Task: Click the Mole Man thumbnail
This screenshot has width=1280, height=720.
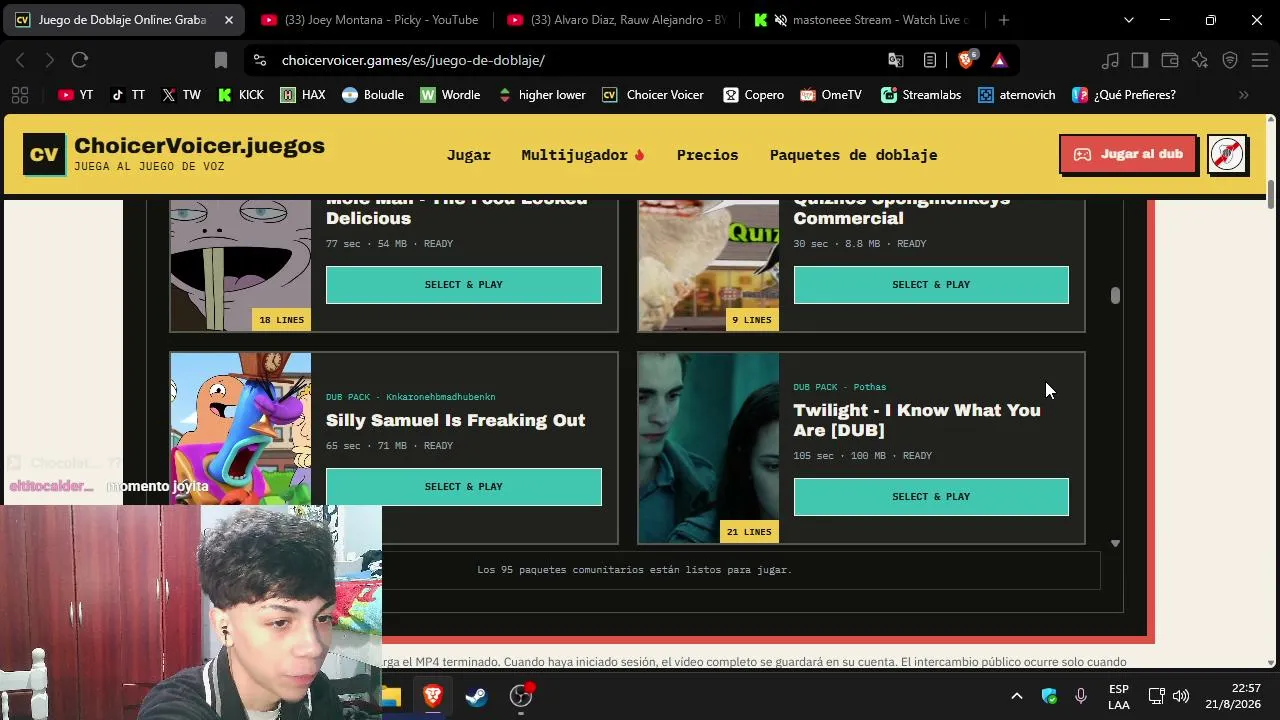Action: (x=241, y=265)
